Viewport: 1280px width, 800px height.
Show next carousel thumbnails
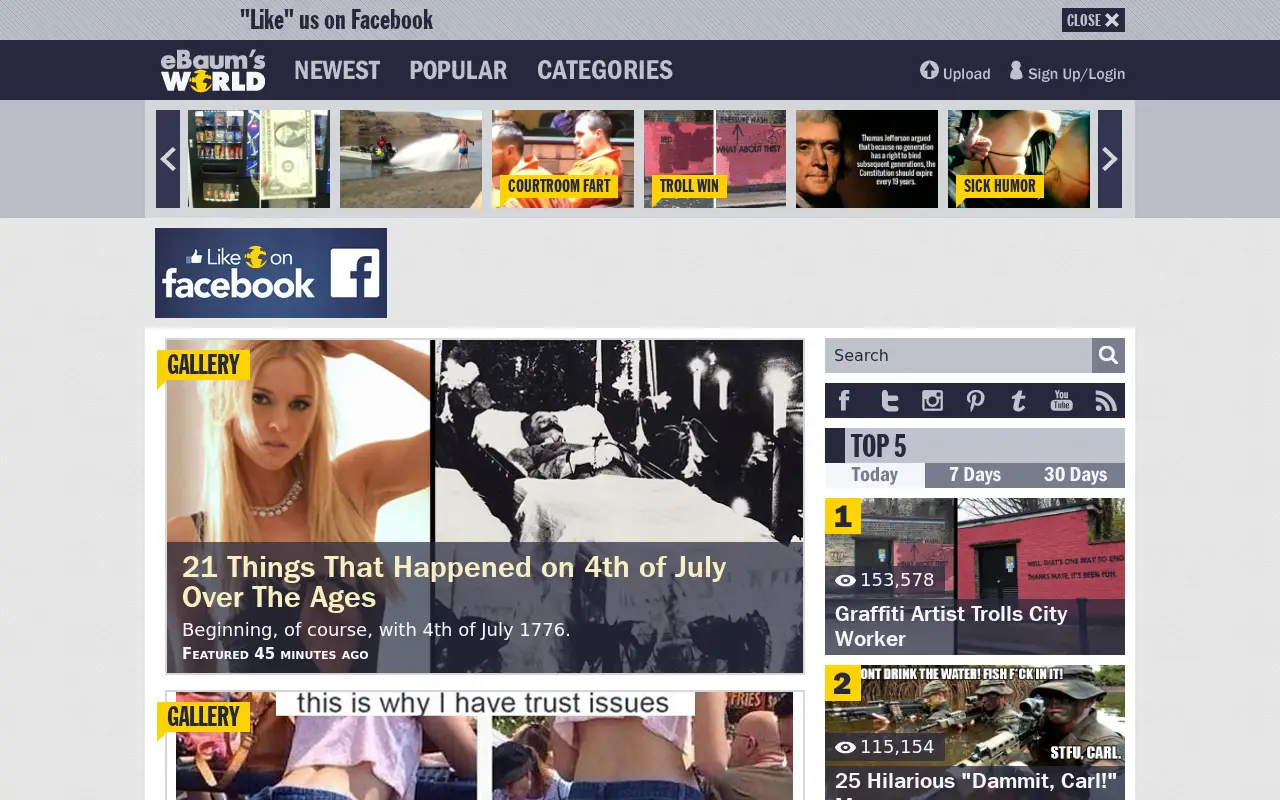(1110, 159)
